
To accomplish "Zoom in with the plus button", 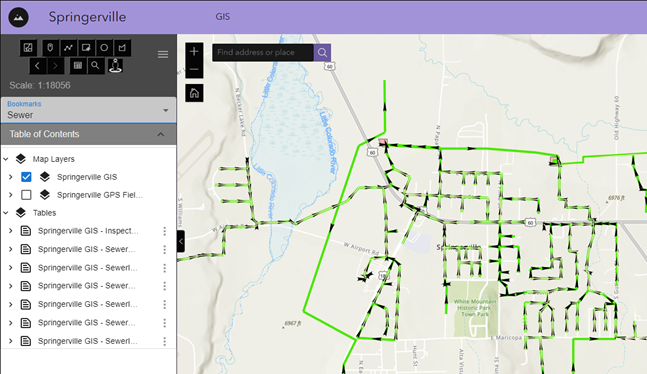I will point(194,52).
